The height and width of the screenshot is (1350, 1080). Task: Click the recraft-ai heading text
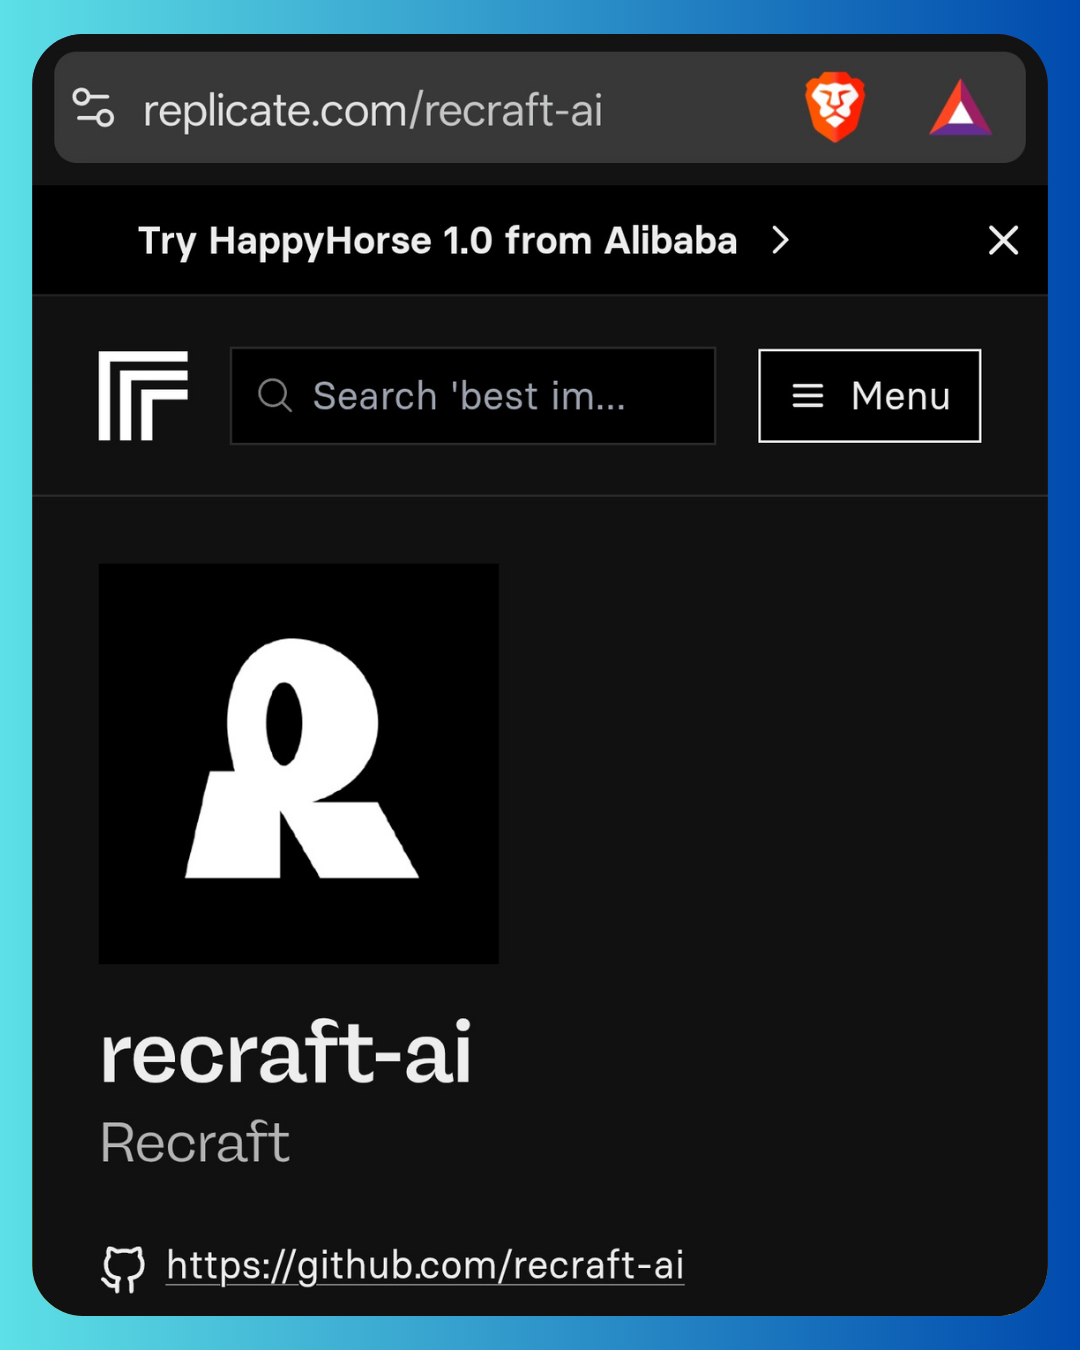286,1052
